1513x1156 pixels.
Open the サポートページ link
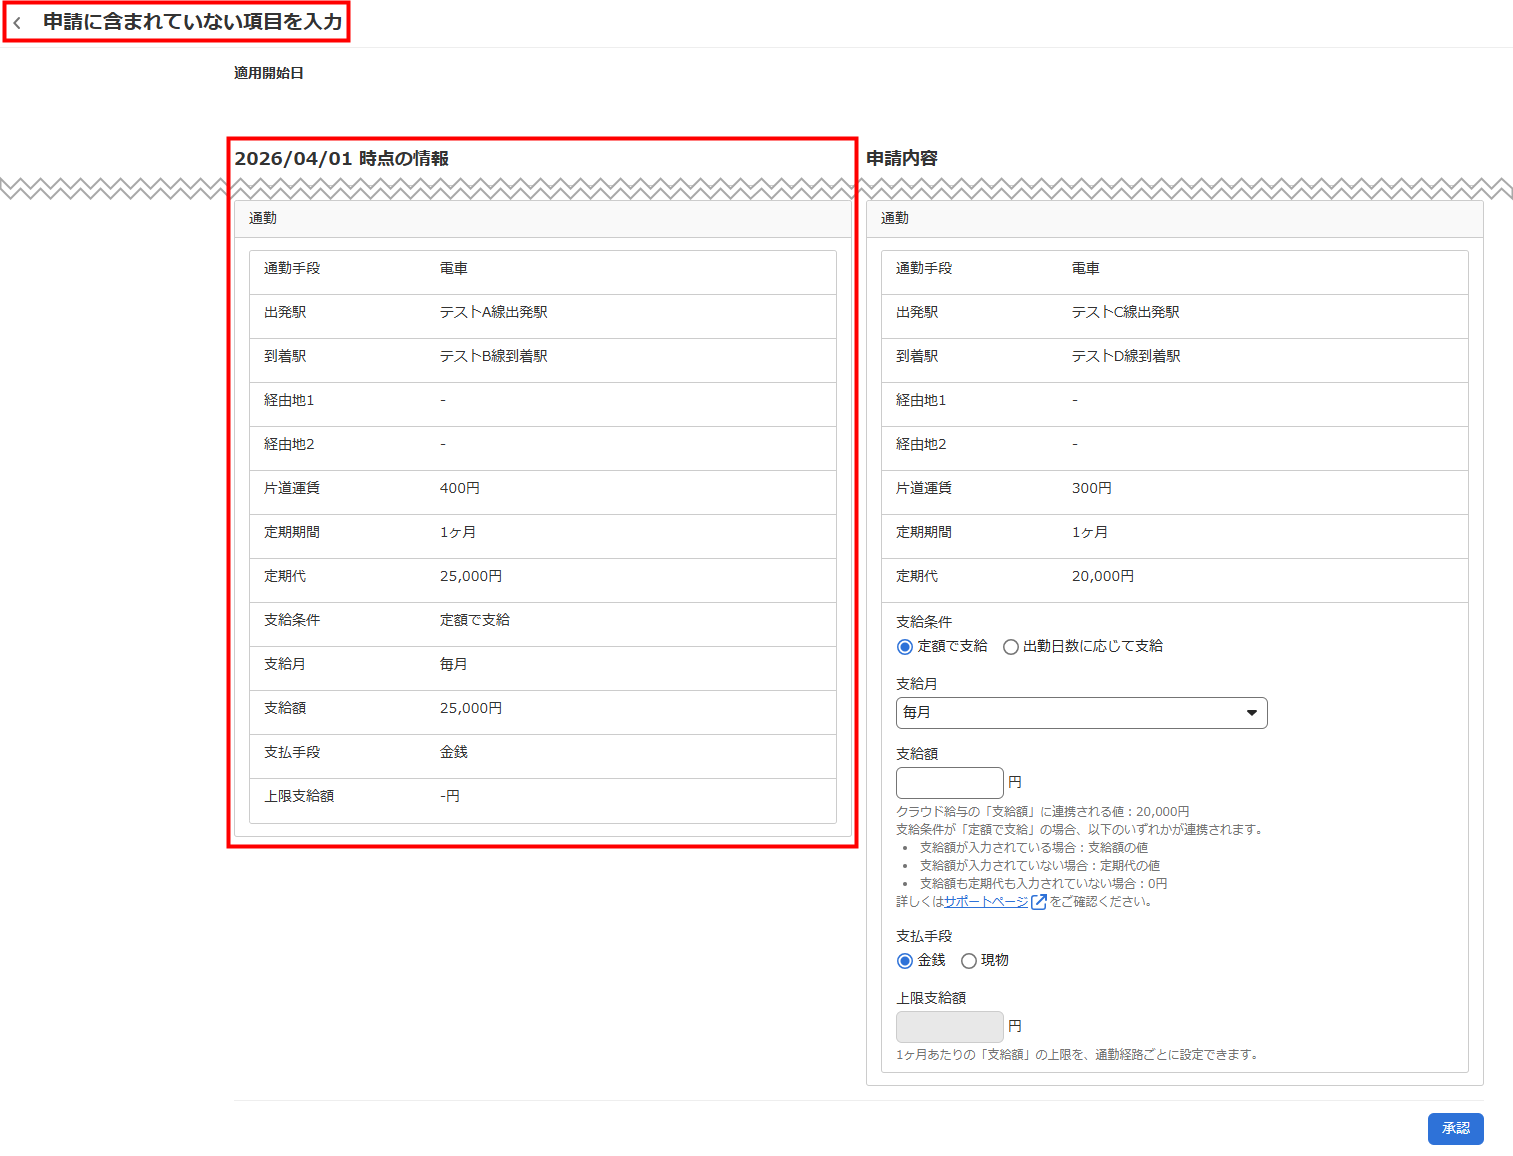click(x=985, y=902)
